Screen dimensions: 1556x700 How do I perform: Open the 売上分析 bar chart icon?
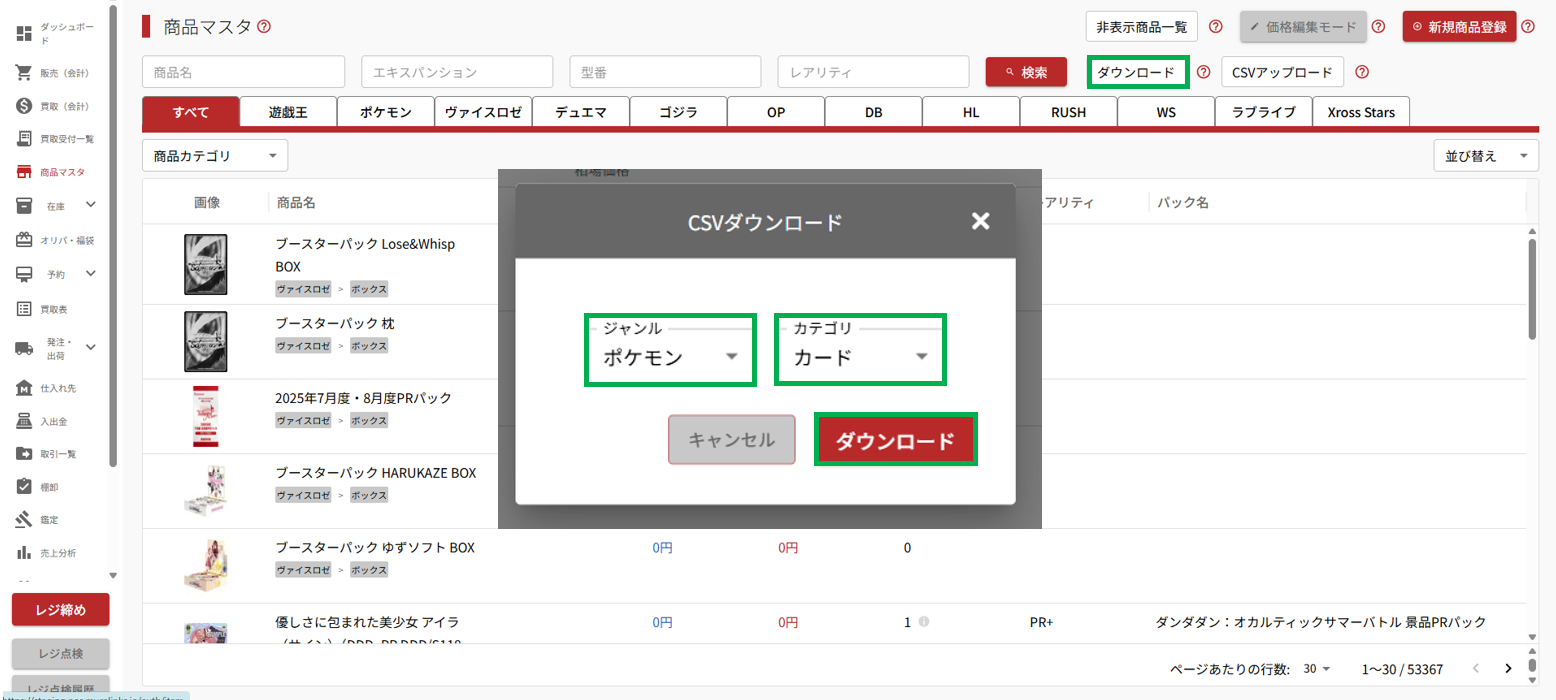[x=24, y=553]
